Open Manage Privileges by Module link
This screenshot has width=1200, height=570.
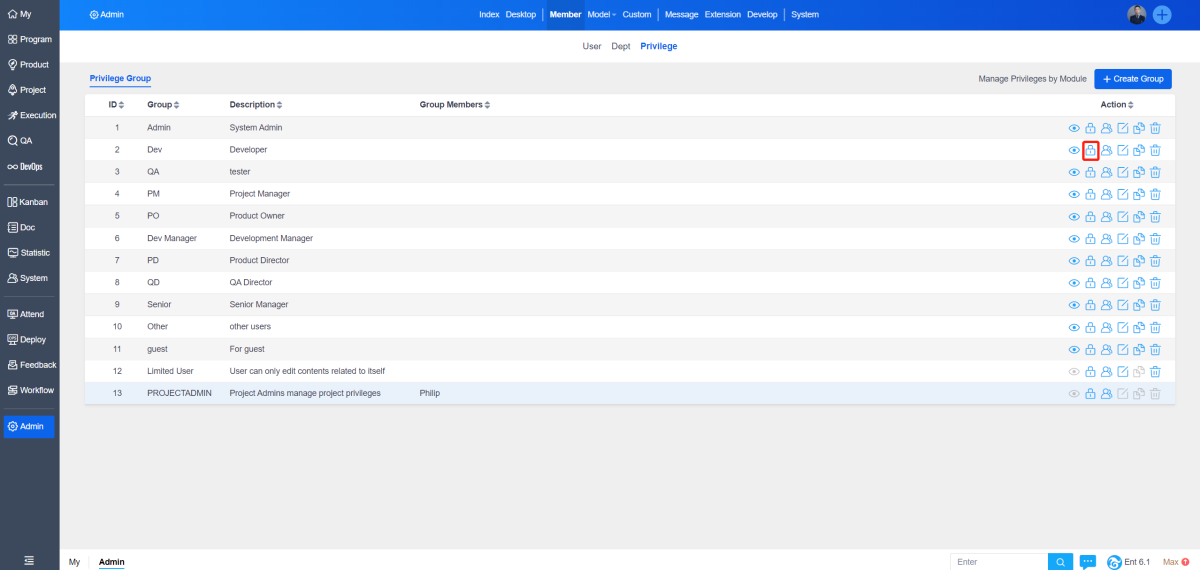tap(1032, 79)
